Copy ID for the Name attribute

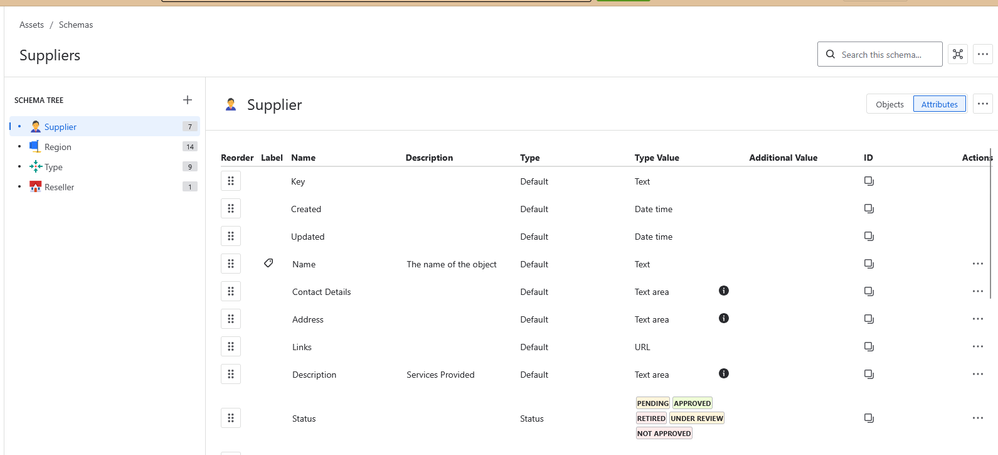(869, 263)
